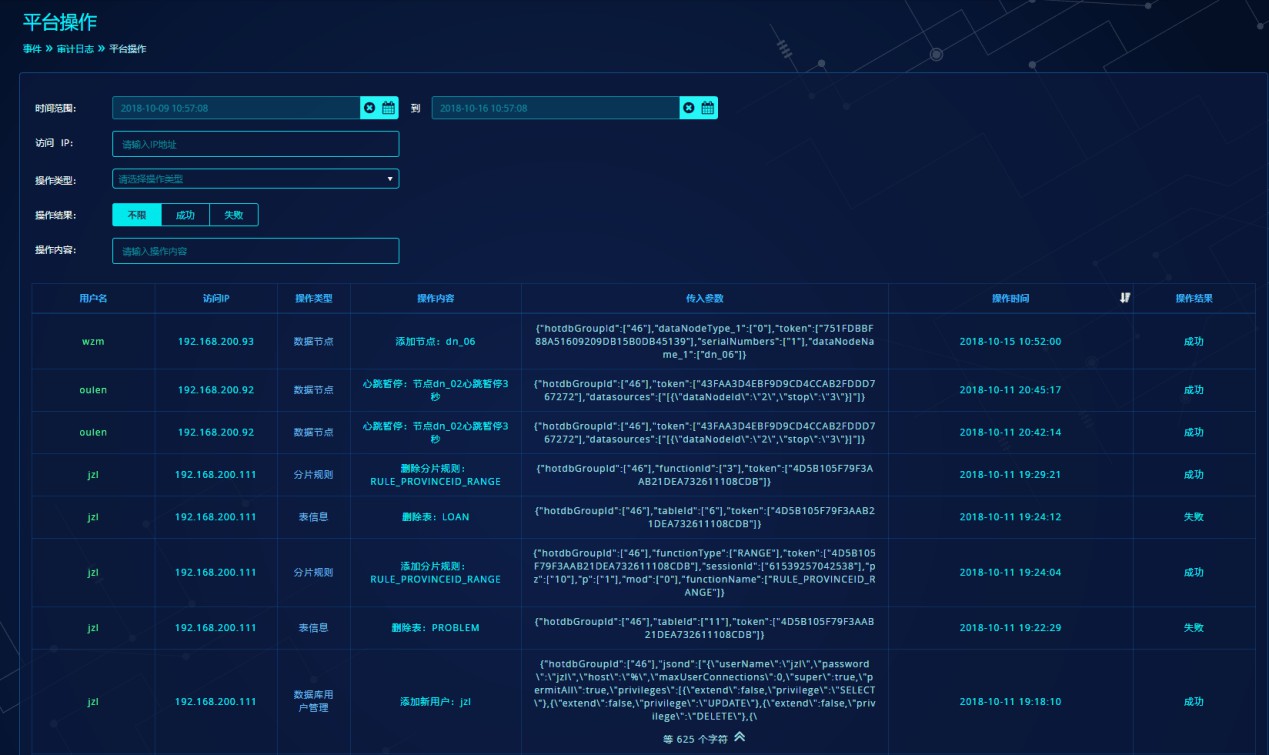
Task: Select the 不限 result filter
Action: point(137,215)
